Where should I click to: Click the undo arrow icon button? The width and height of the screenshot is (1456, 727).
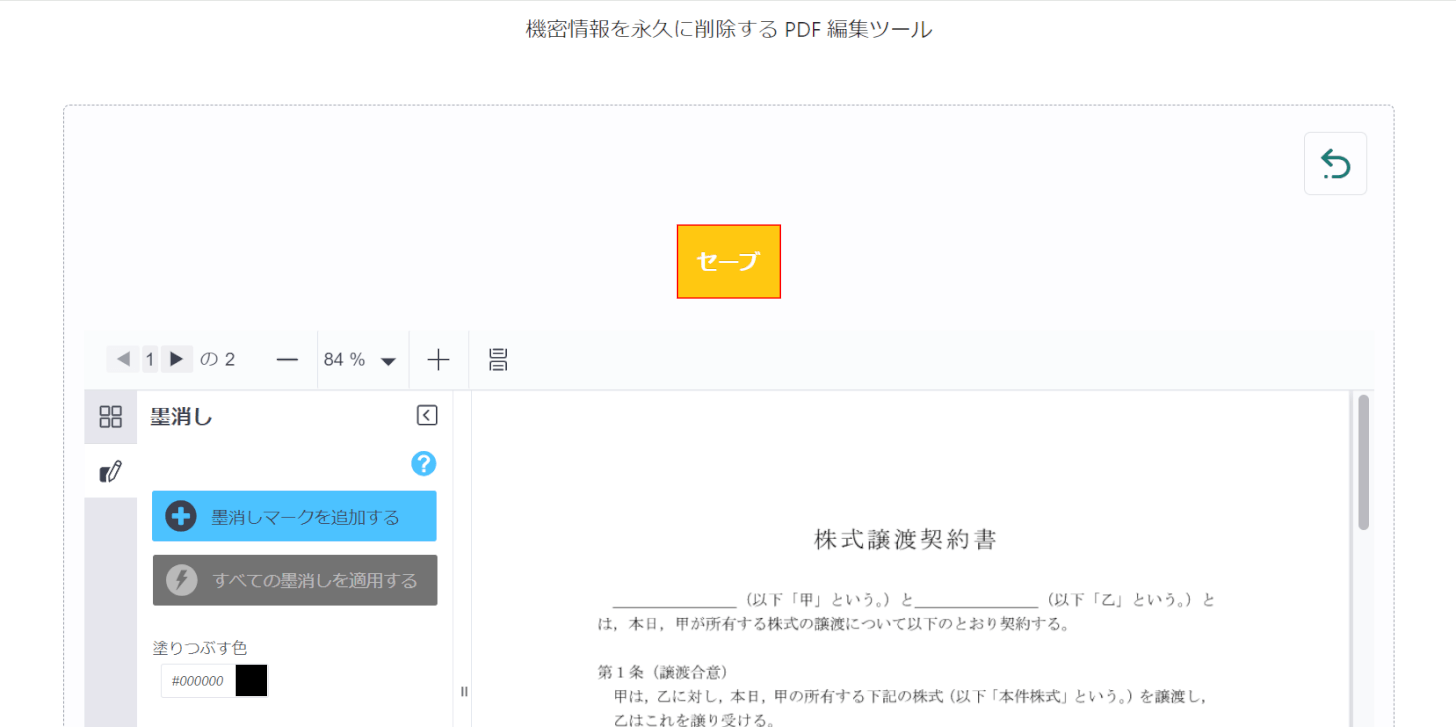click(x=1335, y=163)
